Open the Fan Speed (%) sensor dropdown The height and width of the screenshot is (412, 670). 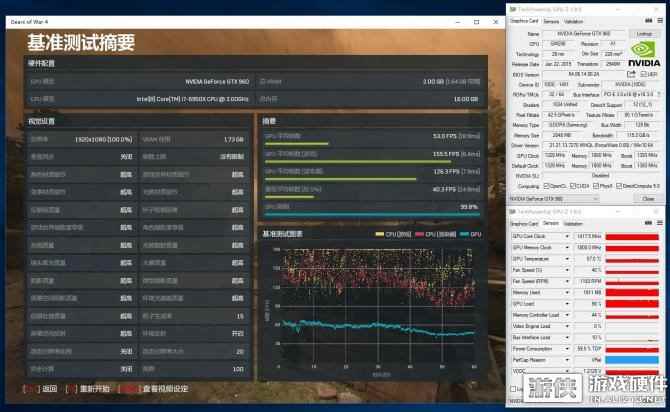click(x=567, y=270)
